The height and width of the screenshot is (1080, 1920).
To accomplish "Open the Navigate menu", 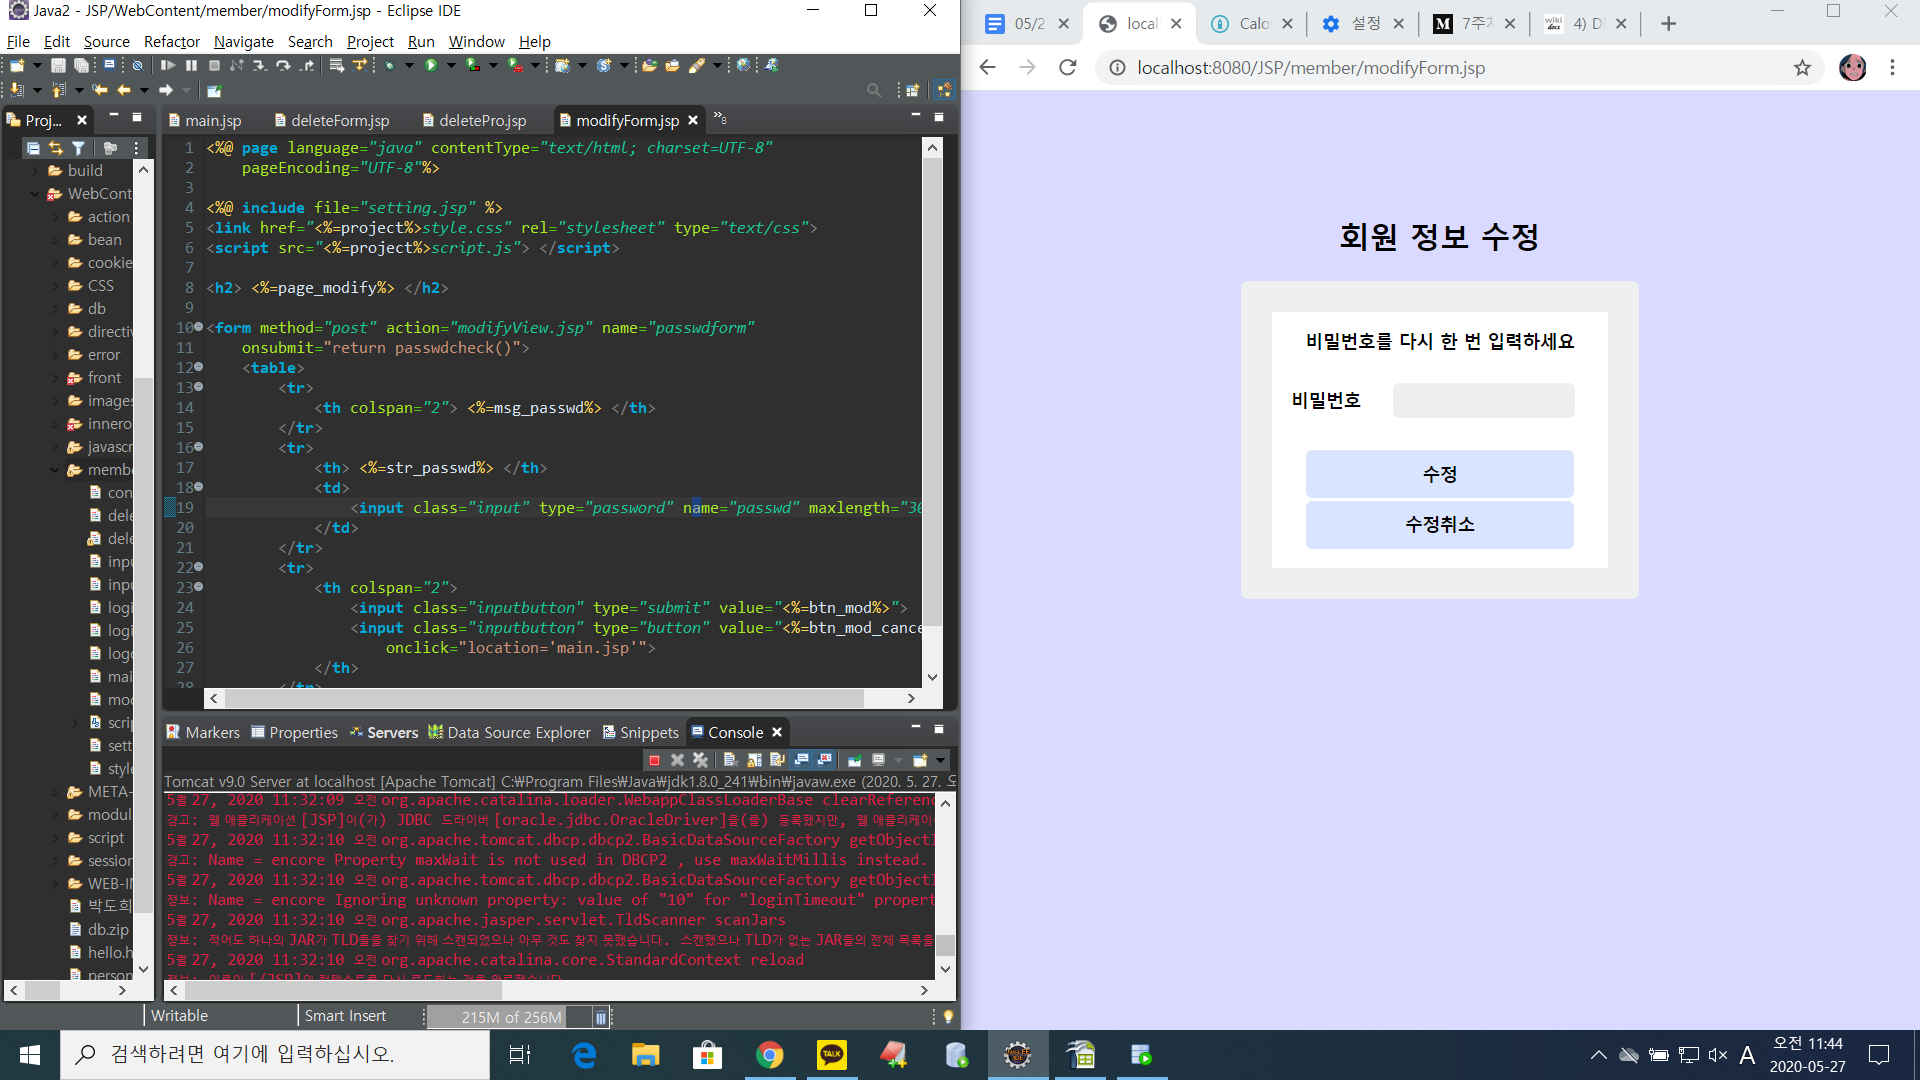I will [x=243, y=41].
